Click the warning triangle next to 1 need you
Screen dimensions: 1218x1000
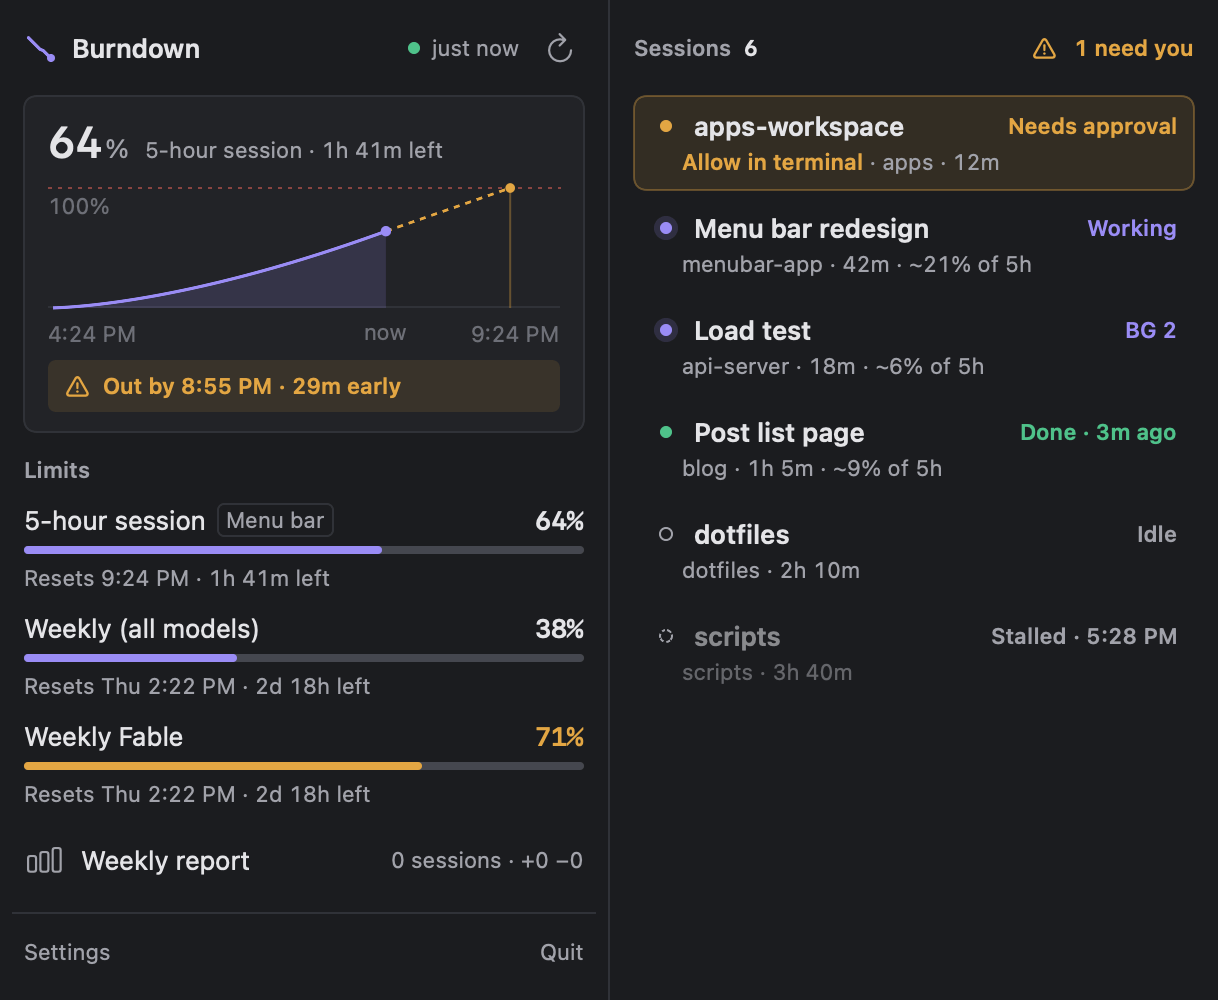(x=1044, y=48)
